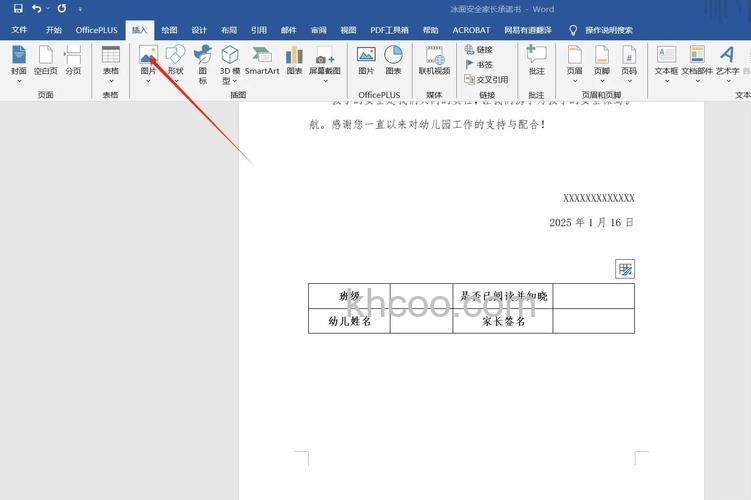Insert online video with 联机视频

434,61
